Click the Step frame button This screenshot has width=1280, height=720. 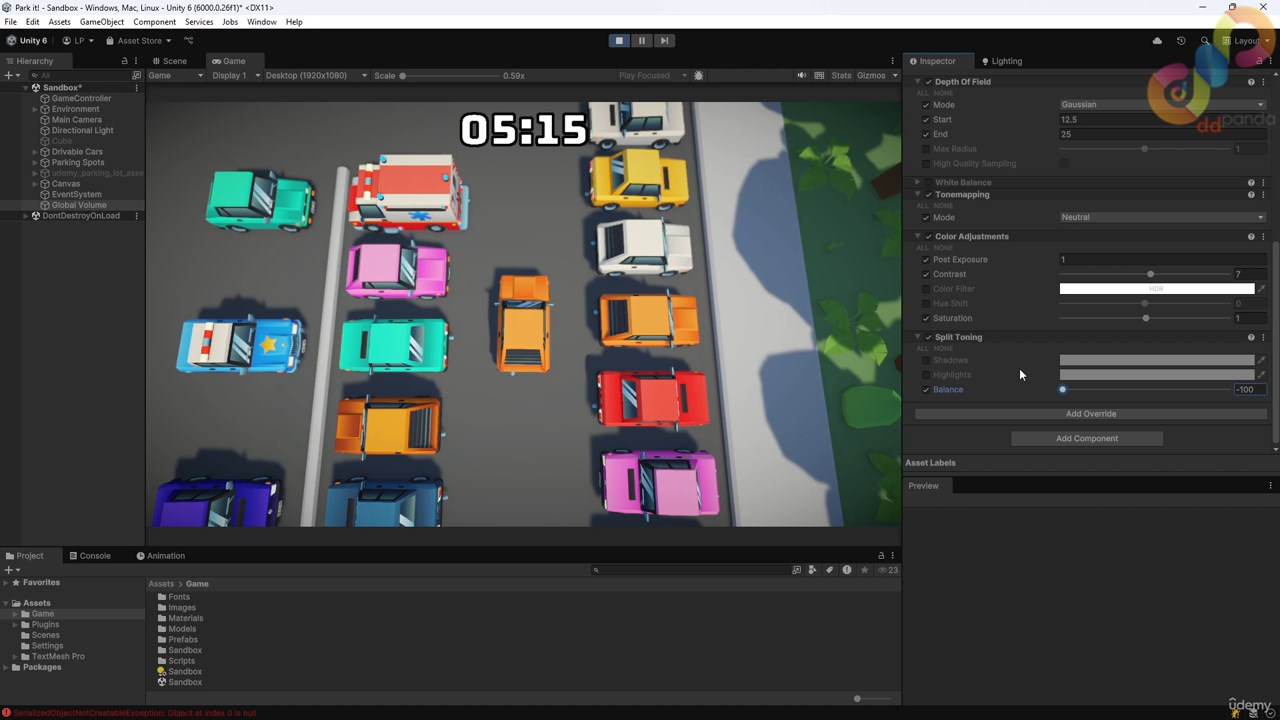665,41
